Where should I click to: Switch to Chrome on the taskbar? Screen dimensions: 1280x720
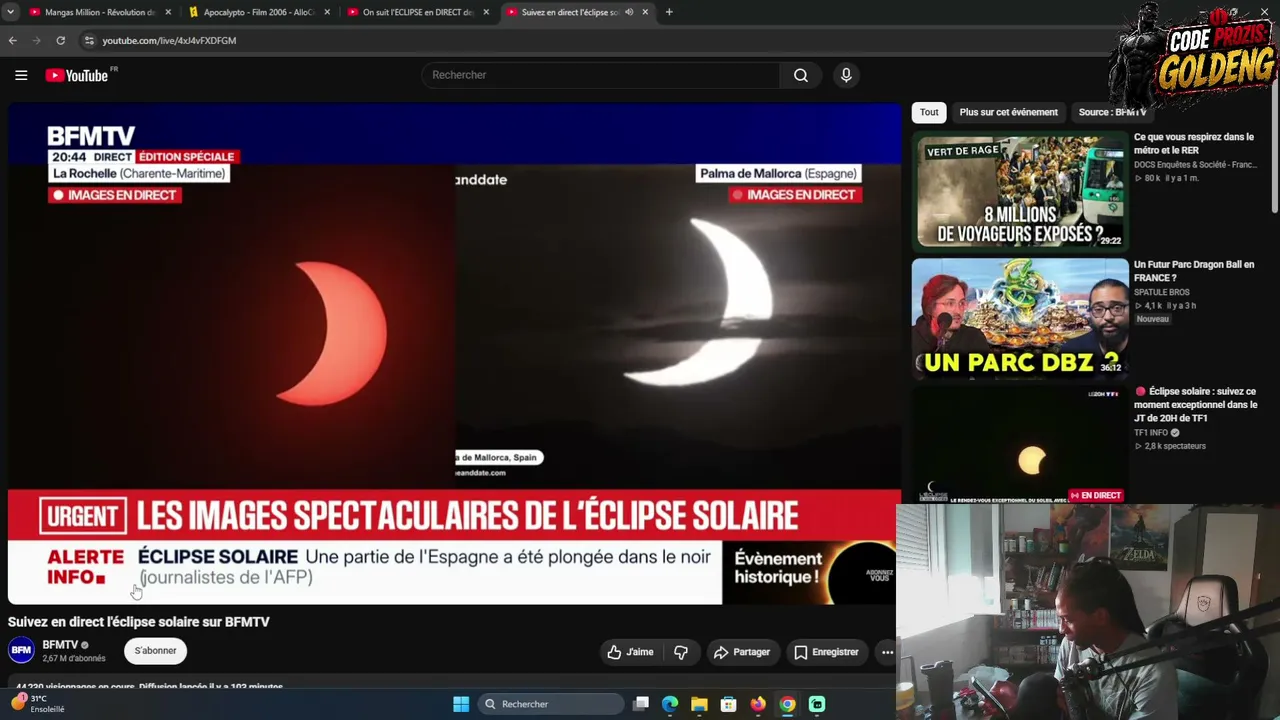[788, 704]
